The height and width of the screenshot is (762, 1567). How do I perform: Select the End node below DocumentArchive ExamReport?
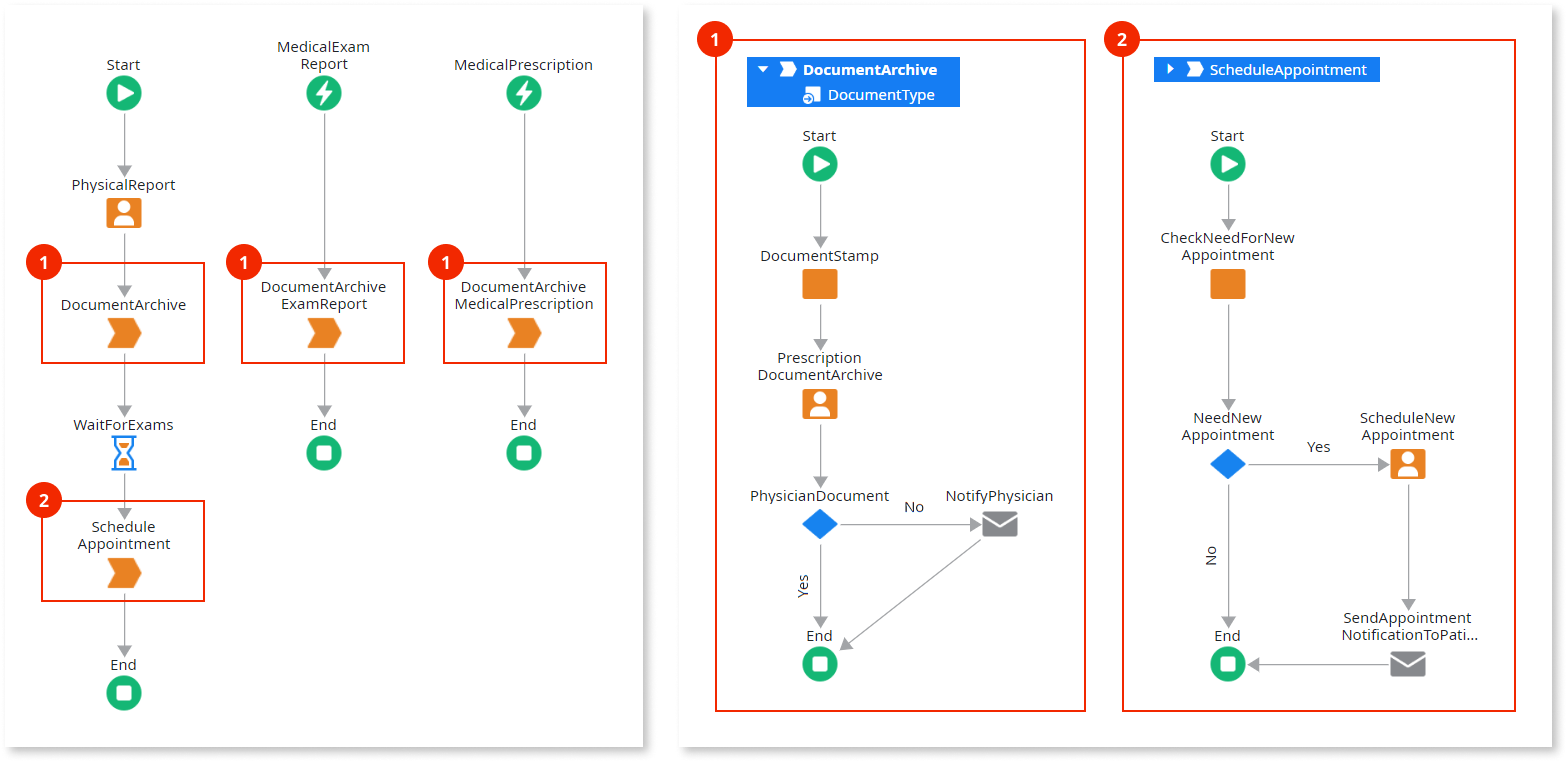click(324, 453)
